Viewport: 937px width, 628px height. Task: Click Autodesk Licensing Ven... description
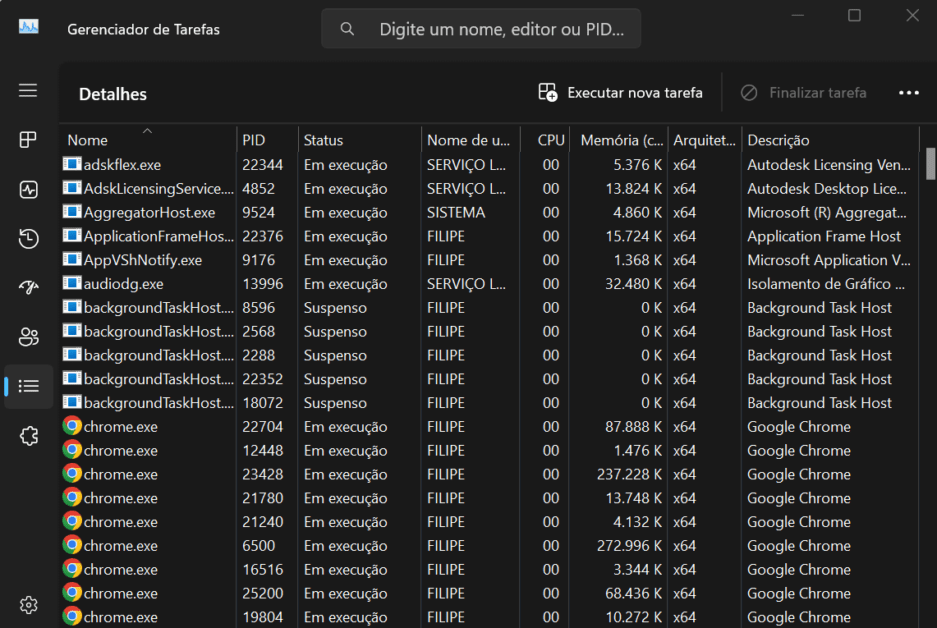click(x=829, y=165)
